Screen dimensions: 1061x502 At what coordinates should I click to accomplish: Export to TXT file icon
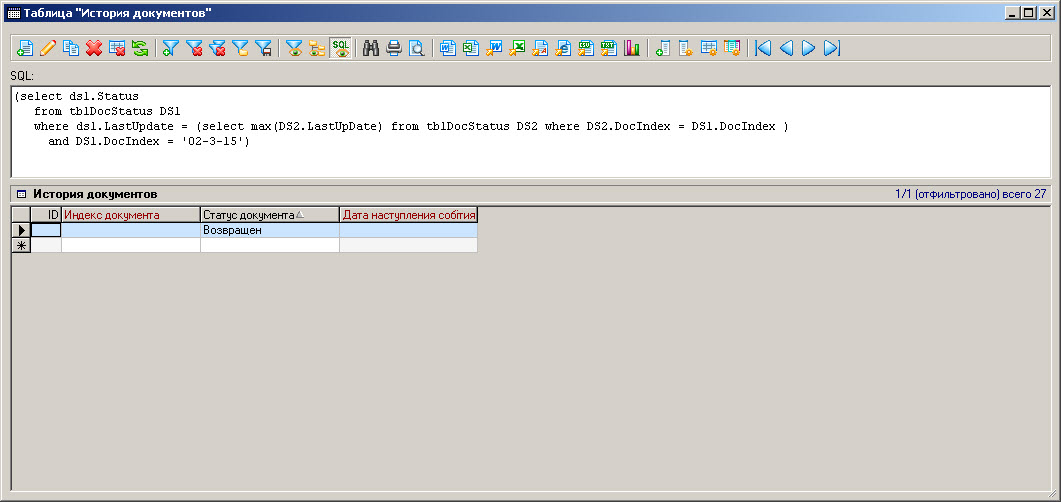click(609, 48)
